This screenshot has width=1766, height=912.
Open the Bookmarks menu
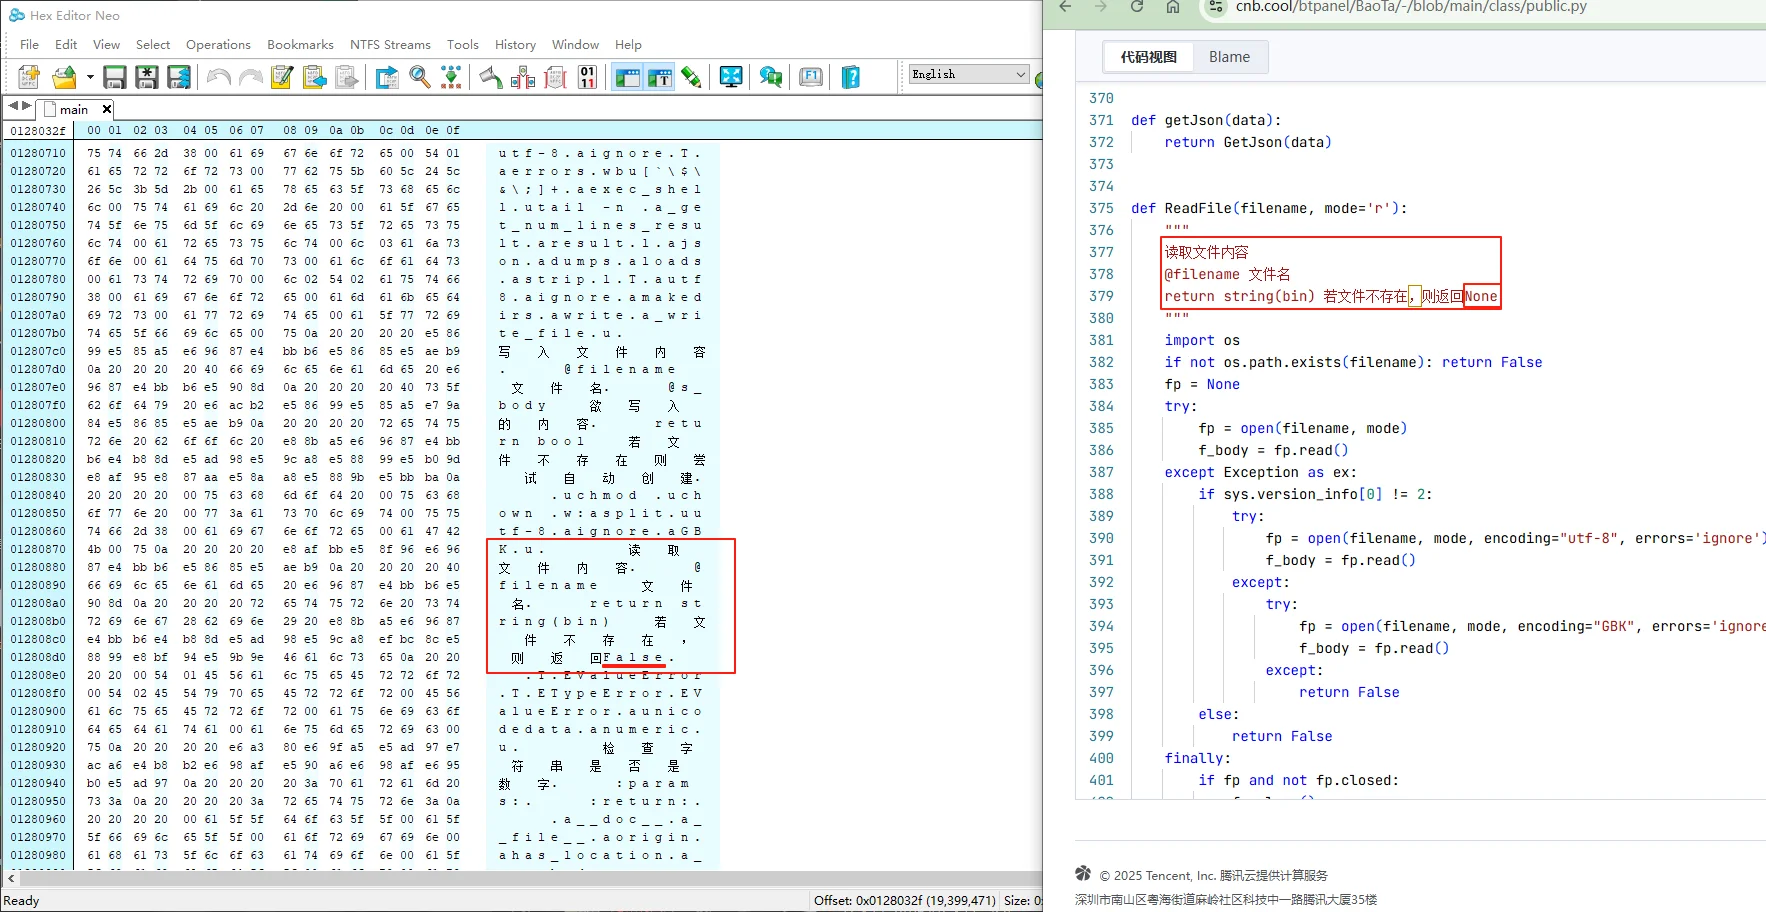[x=300, y=45]
